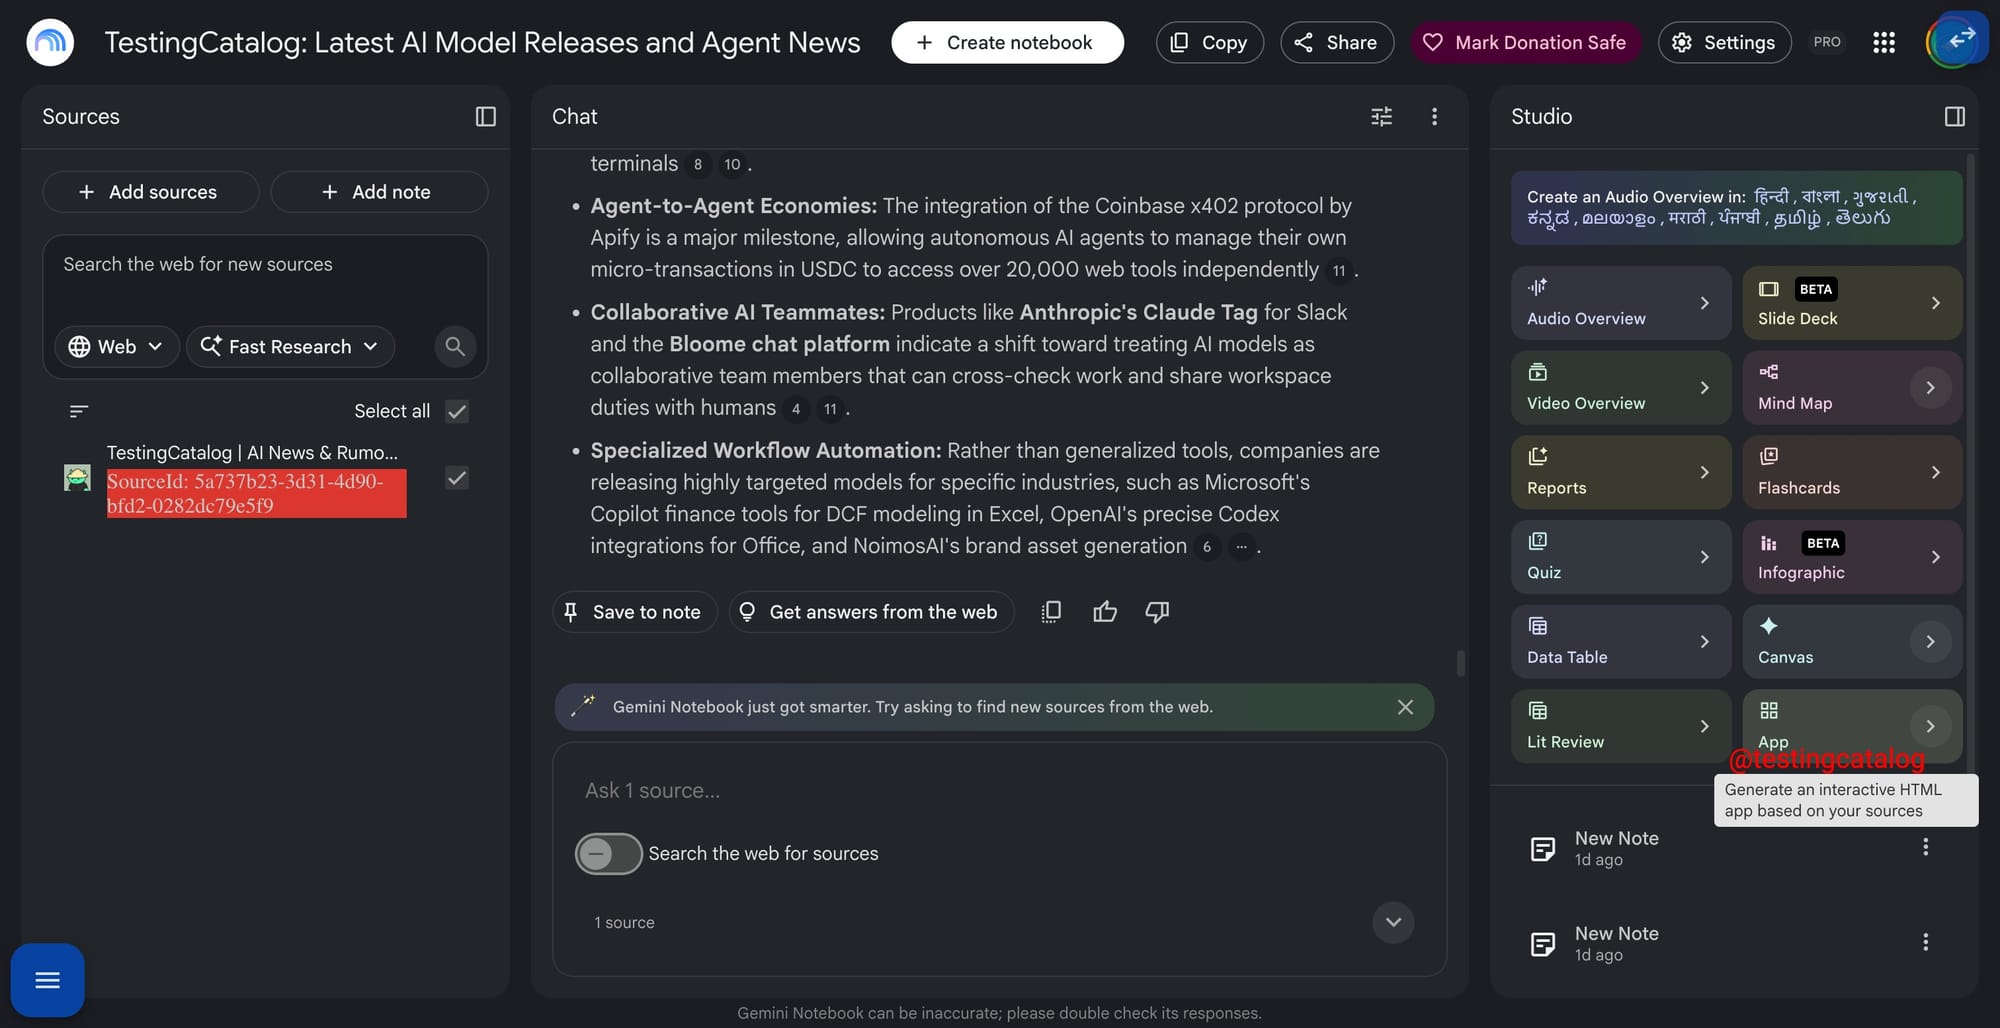Open chat more options menu
Screen dimensions: 2000x1028
1434,117
